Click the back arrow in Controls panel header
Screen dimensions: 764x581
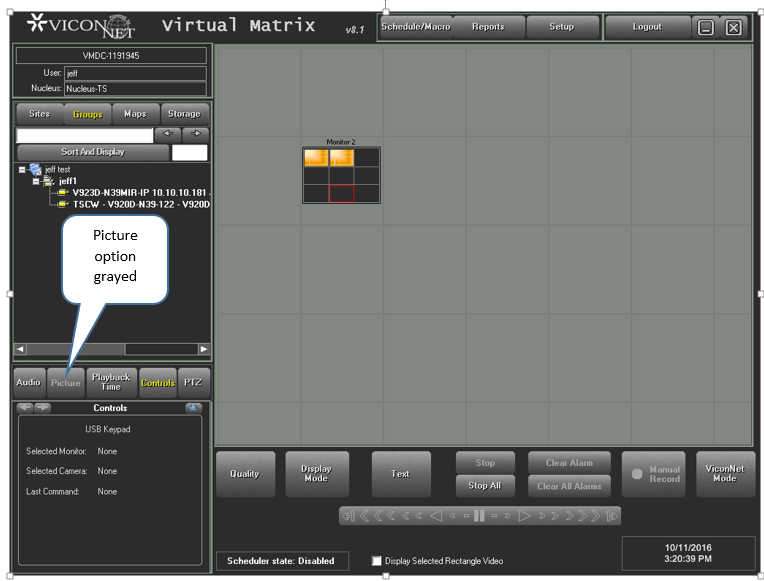(x=25, y=408)
